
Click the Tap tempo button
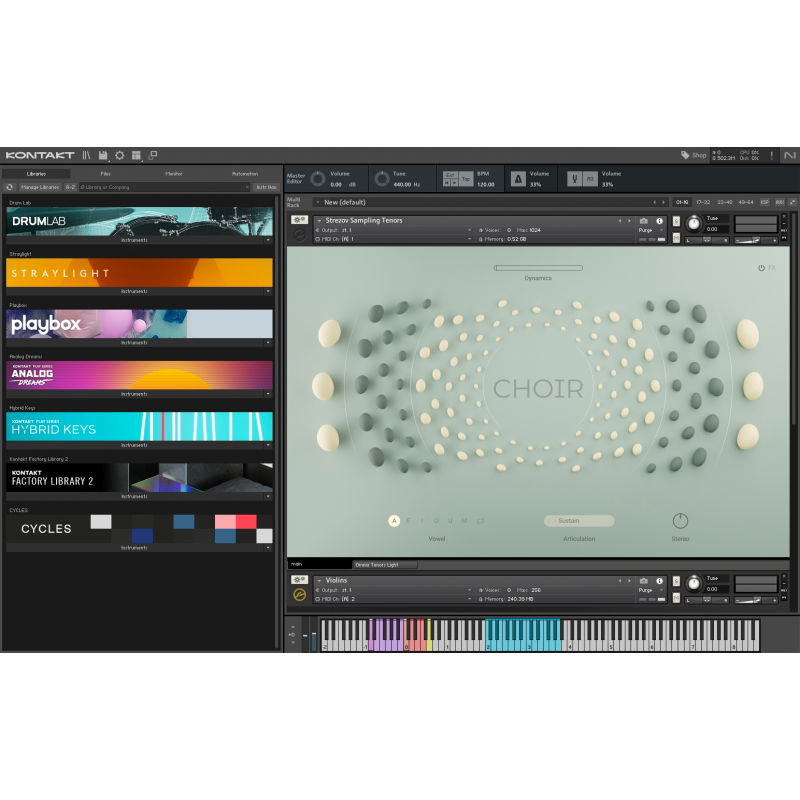pos(466,179)
